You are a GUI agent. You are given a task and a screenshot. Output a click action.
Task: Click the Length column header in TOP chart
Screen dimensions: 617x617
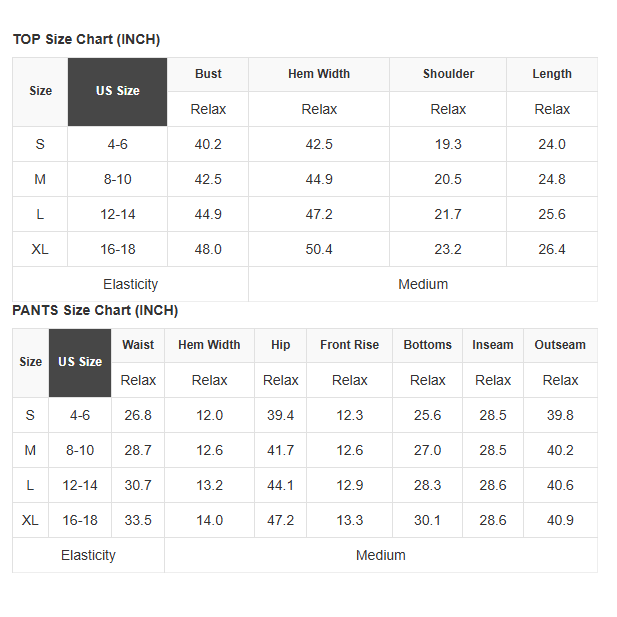(552, 74)
